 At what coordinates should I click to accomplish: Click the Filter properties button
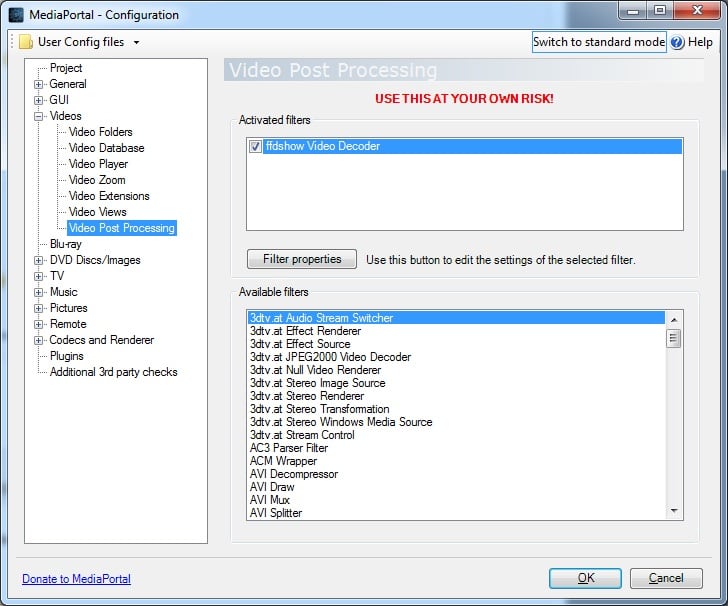302,259
